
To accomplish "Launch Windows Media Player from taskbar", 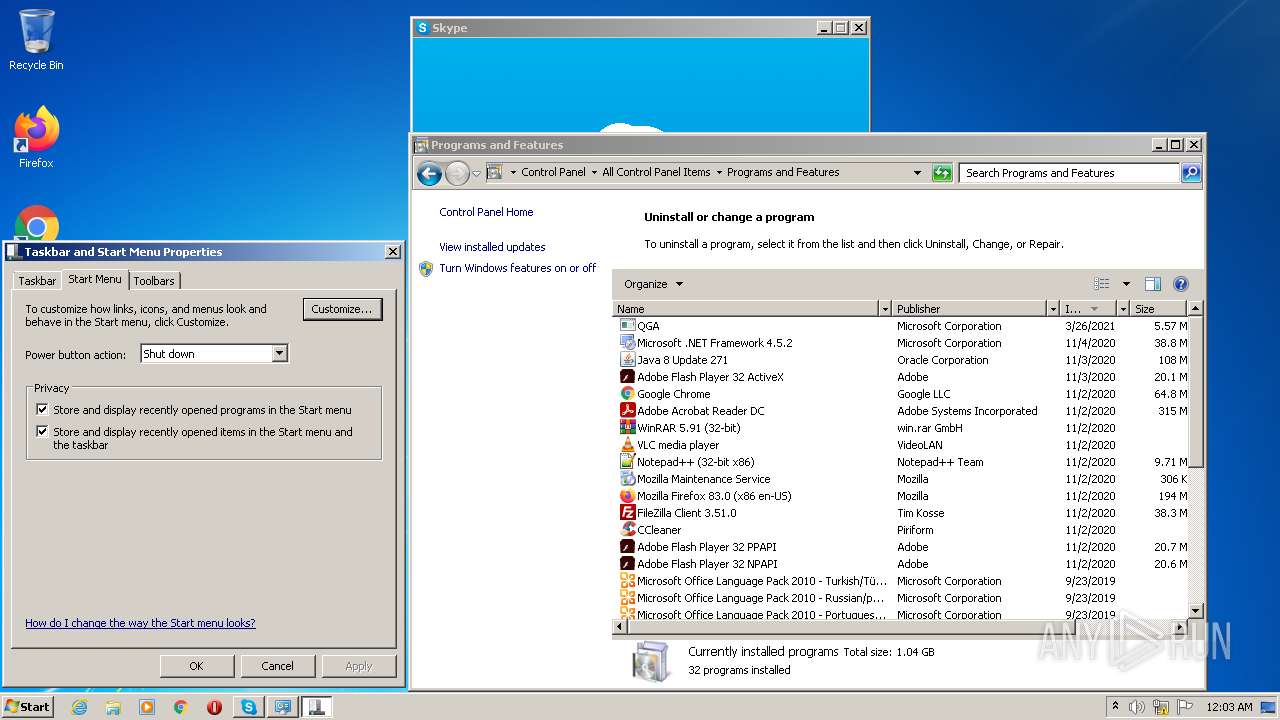I will coord(147,707).
